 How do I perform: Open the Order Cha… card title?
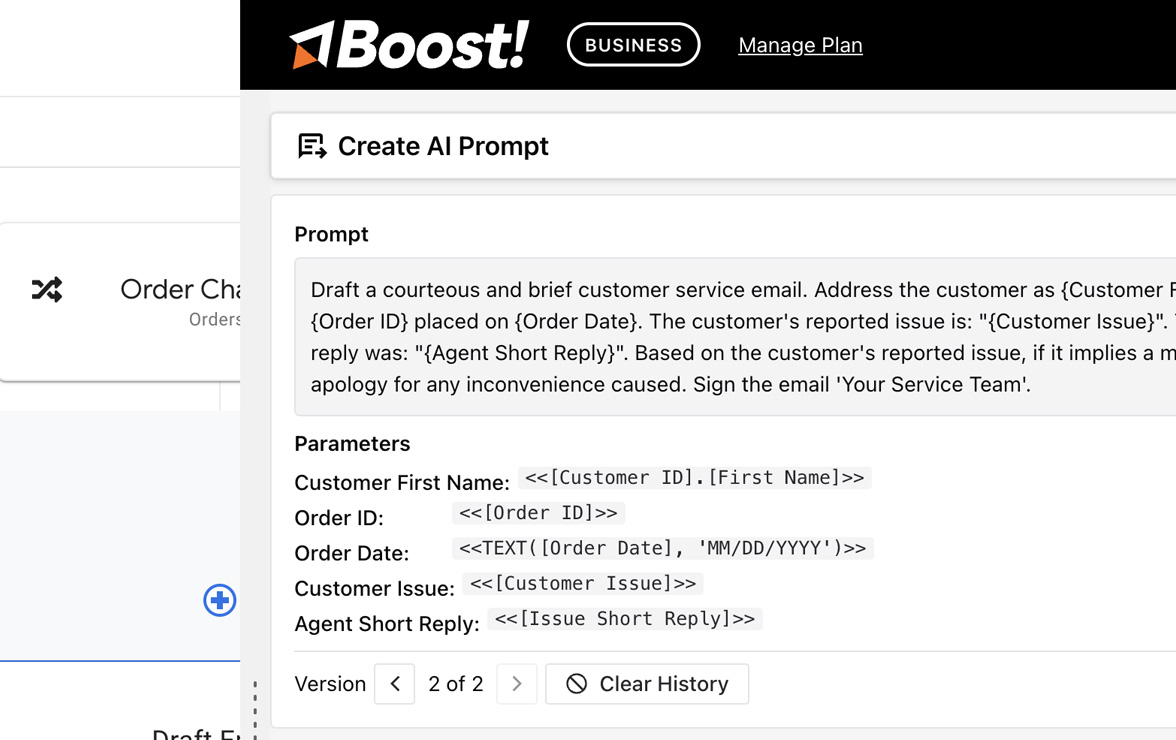pos(180,289)
